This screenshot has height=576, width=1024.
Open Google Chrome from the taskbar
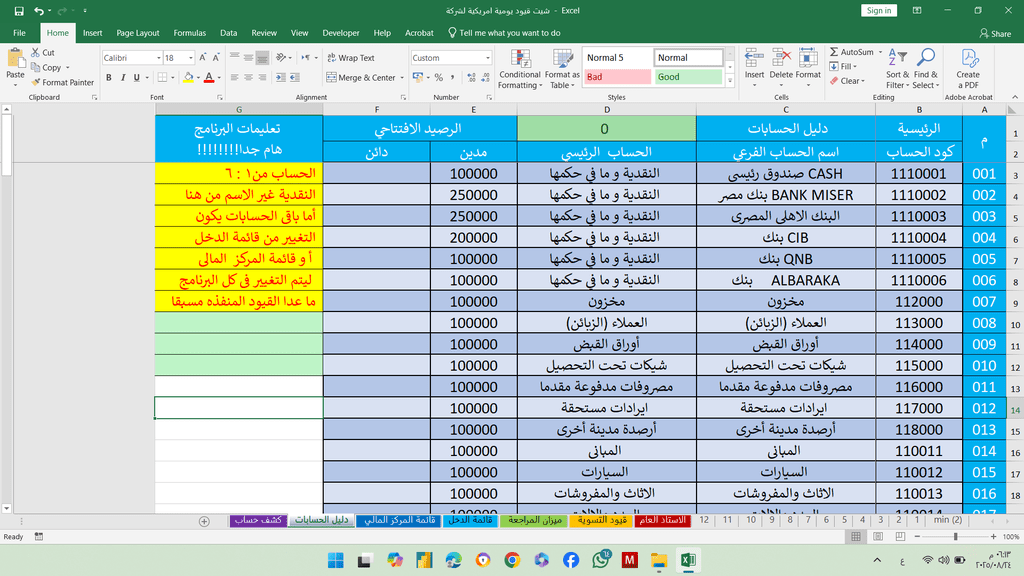[x=512, y=560]
